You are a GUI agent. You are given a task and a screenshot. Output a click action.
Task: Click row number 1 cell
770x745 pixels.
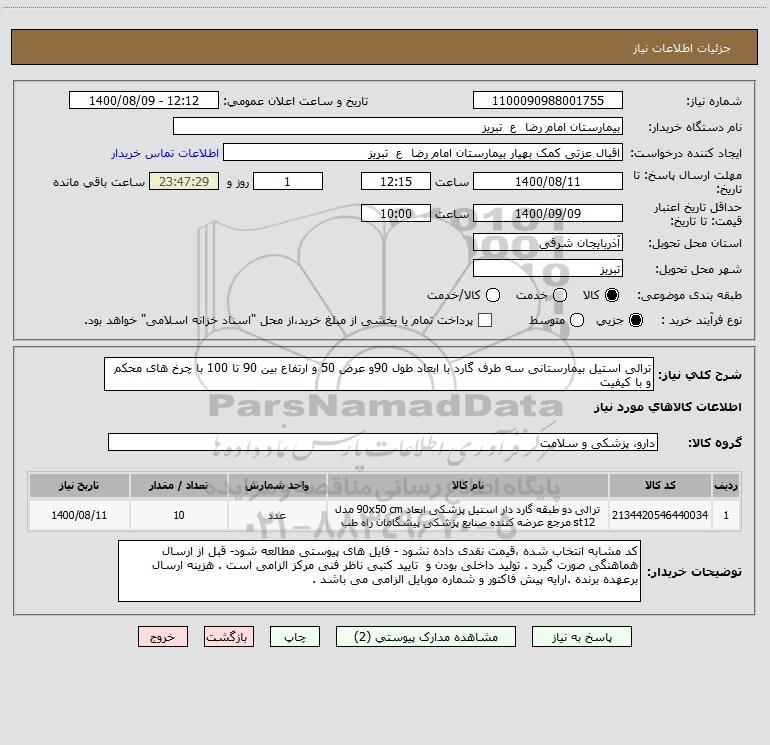(726, 515)
